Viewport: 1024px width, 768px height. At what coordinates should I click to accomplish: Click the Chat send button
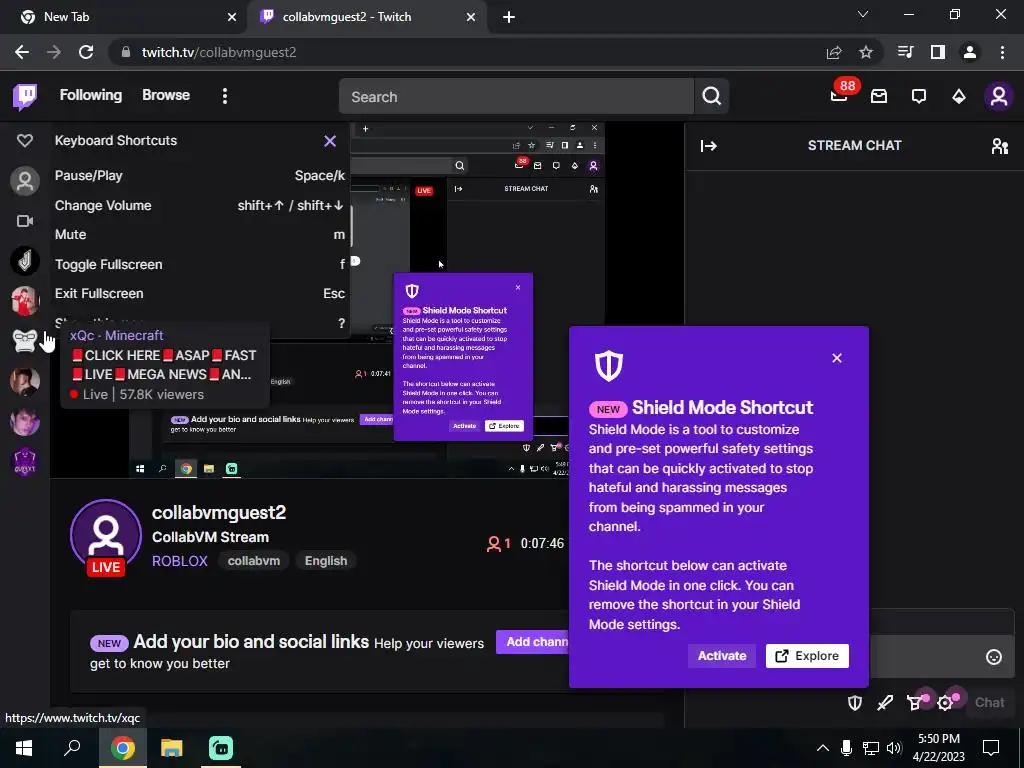pos(989,703)
